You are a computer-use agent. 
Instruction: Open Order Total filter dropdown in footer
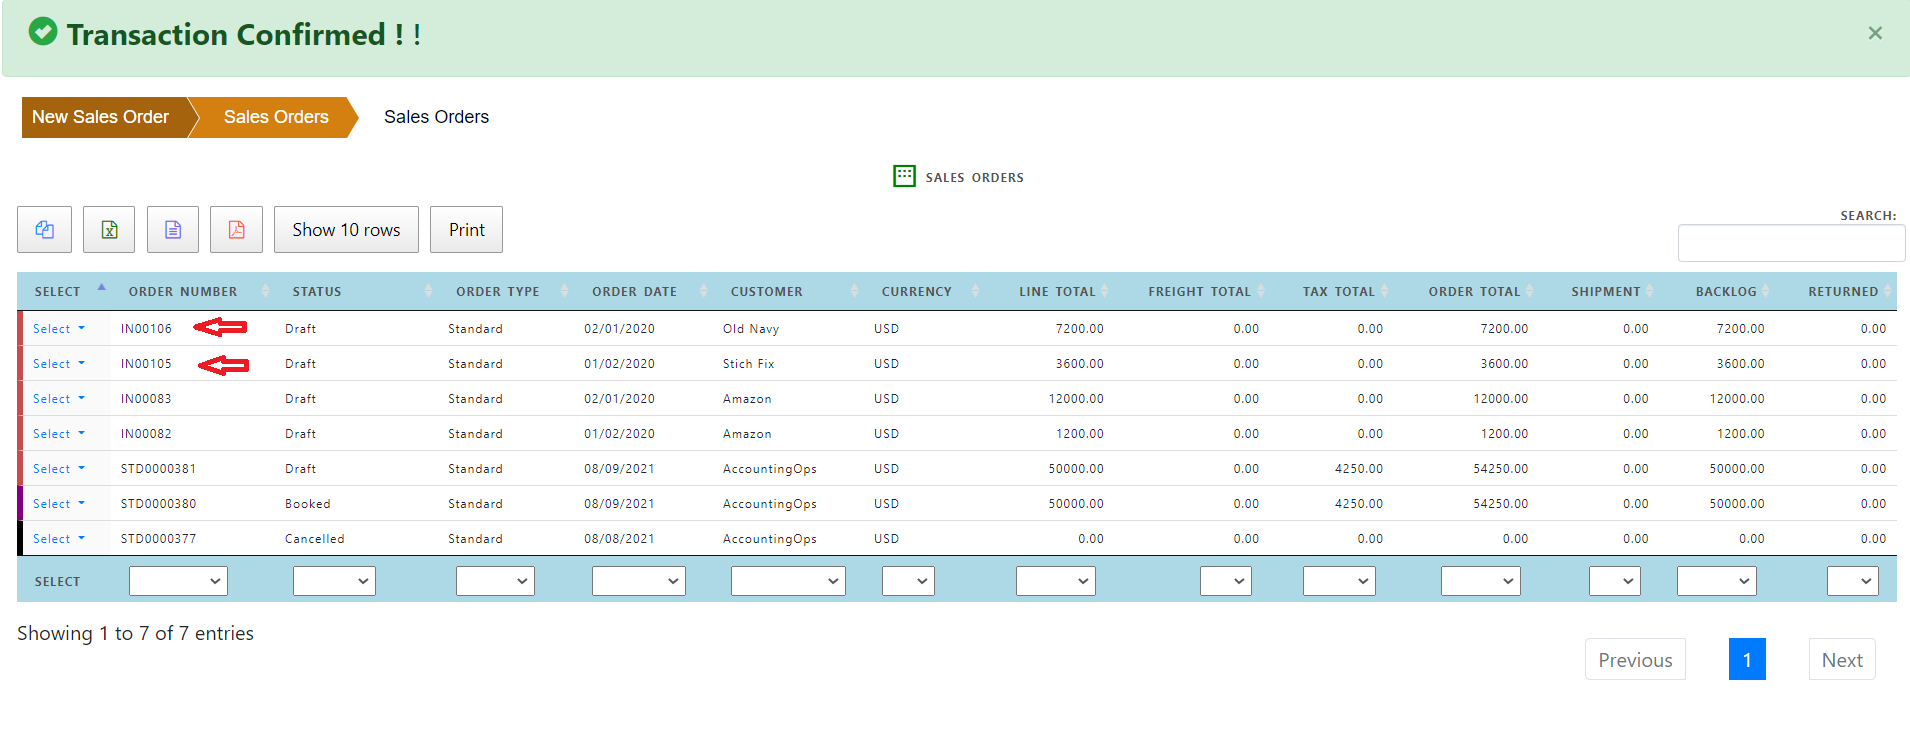click(x=1481, y=581)
